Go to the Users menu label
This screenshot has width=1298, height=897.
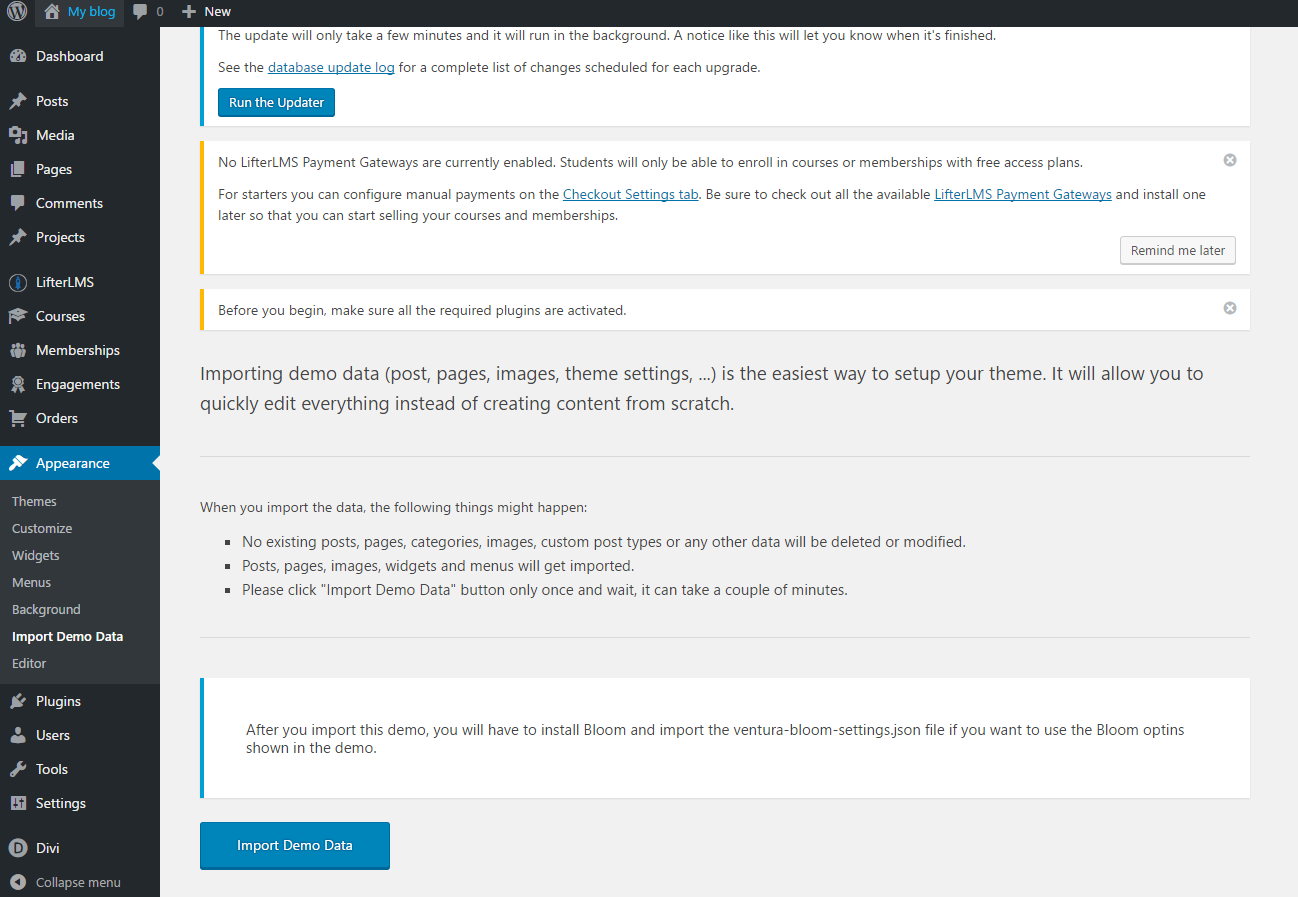pos(53,735)
